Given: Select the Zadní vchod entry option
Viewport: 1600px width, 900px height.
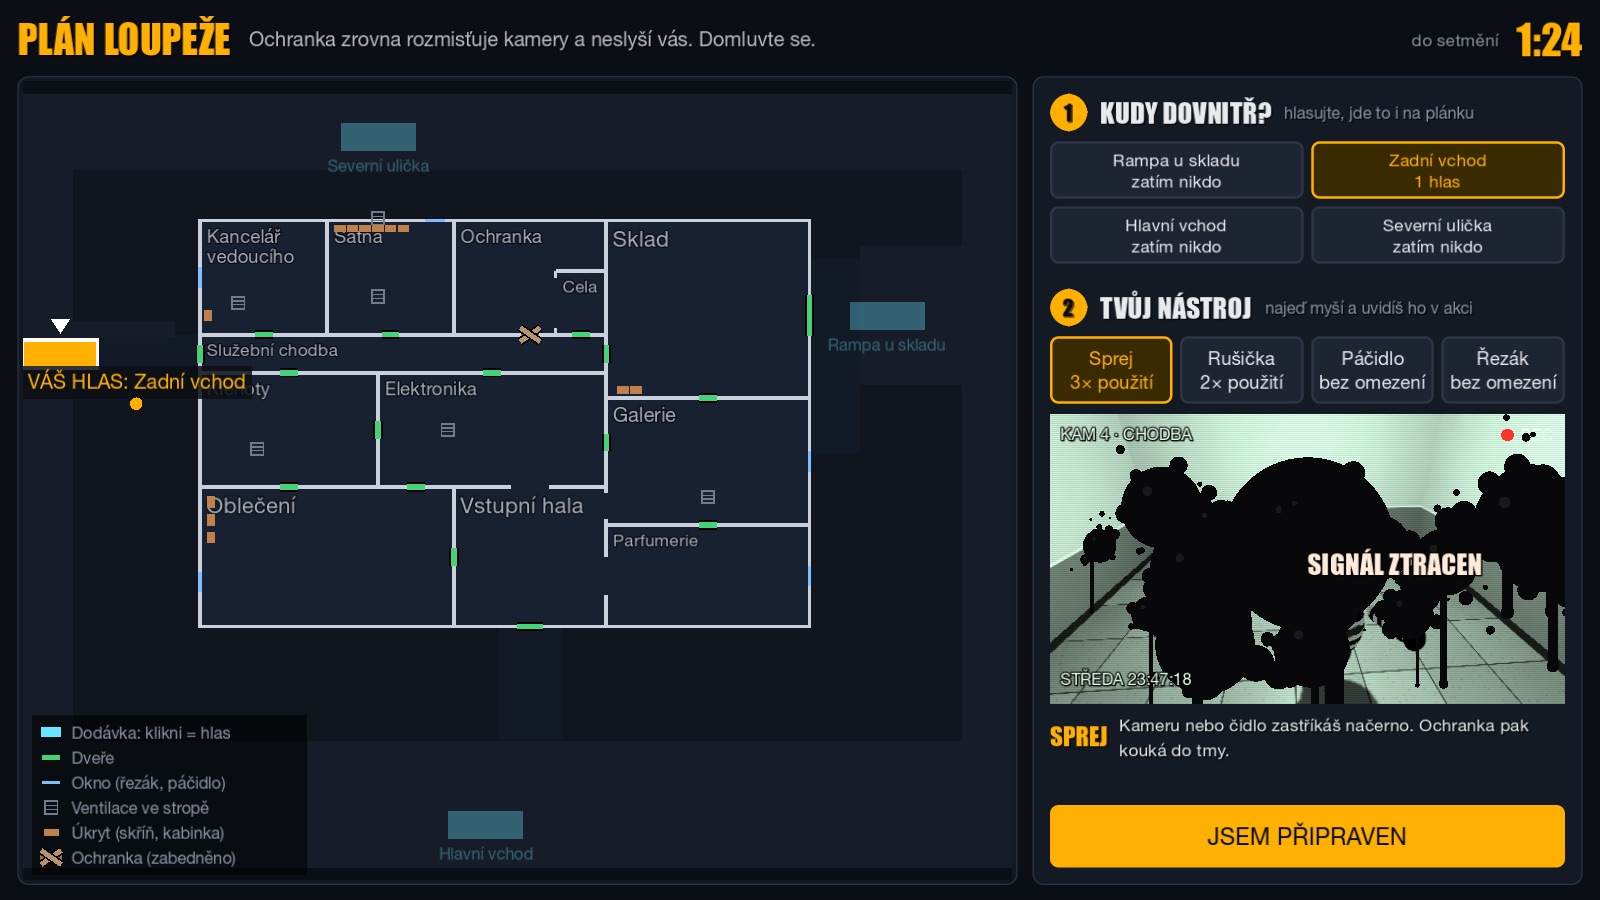Looking at the screenshot, I should [1437, 170].
